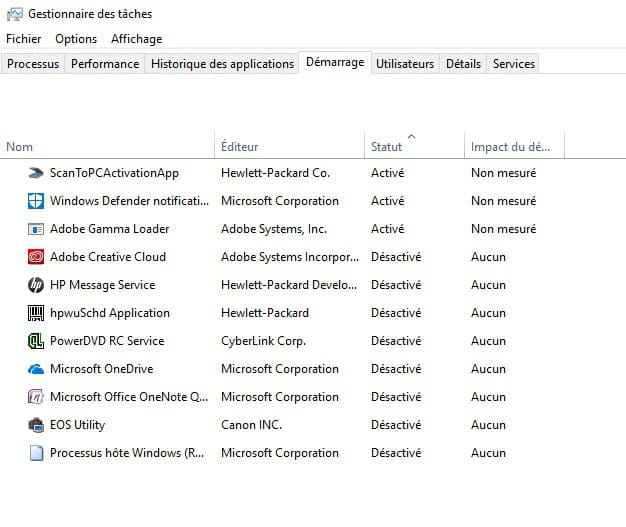The height and width of the screenshot is (527, 626).
Task: Click Désactivé status of Adobe Creative Cloud
Action: coord(396,257)
